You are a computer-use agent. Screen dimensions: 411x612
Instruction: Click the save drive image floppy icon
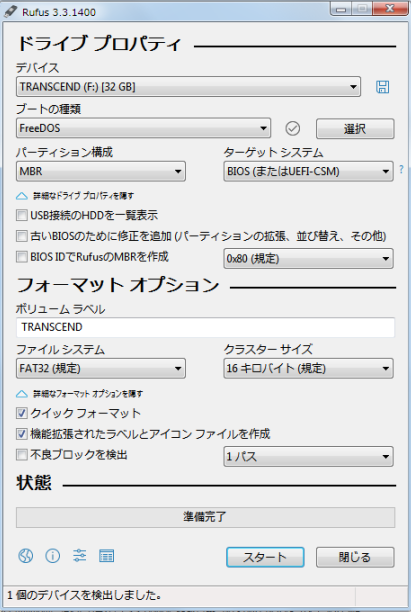[x=383, y=87]
